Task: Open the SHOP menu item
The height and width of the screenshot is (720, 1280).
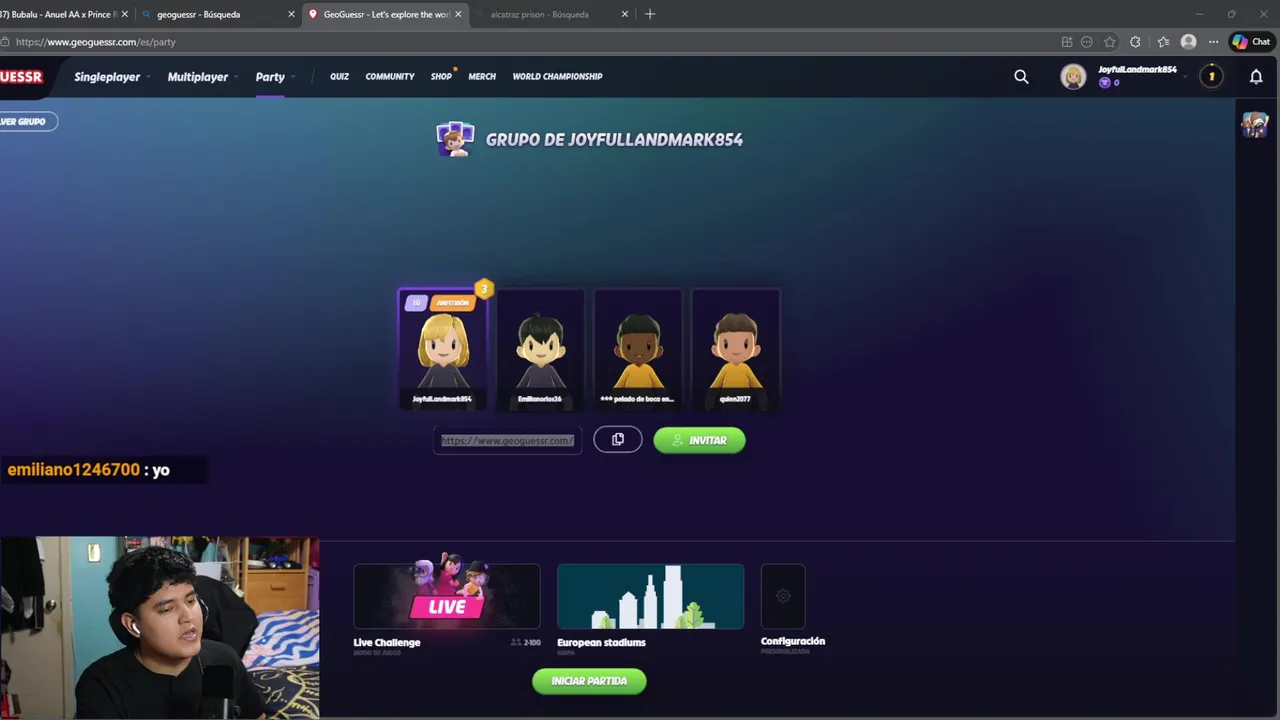Action: [441, 77]
